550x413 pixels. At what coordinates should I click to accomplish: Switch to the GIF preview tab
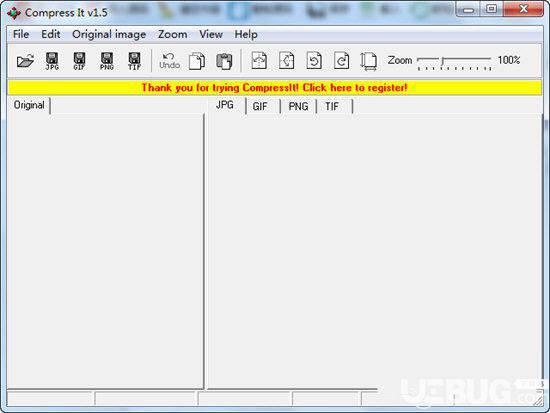[x=260, y=106]
